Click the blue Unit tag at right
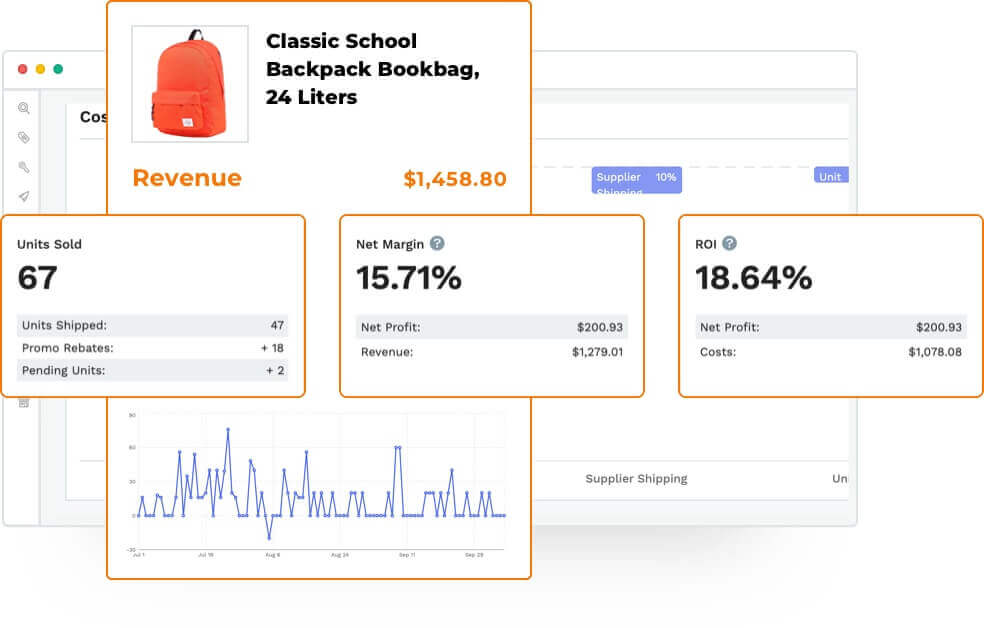This screenshot has width=984, height=628. point(831,175)
